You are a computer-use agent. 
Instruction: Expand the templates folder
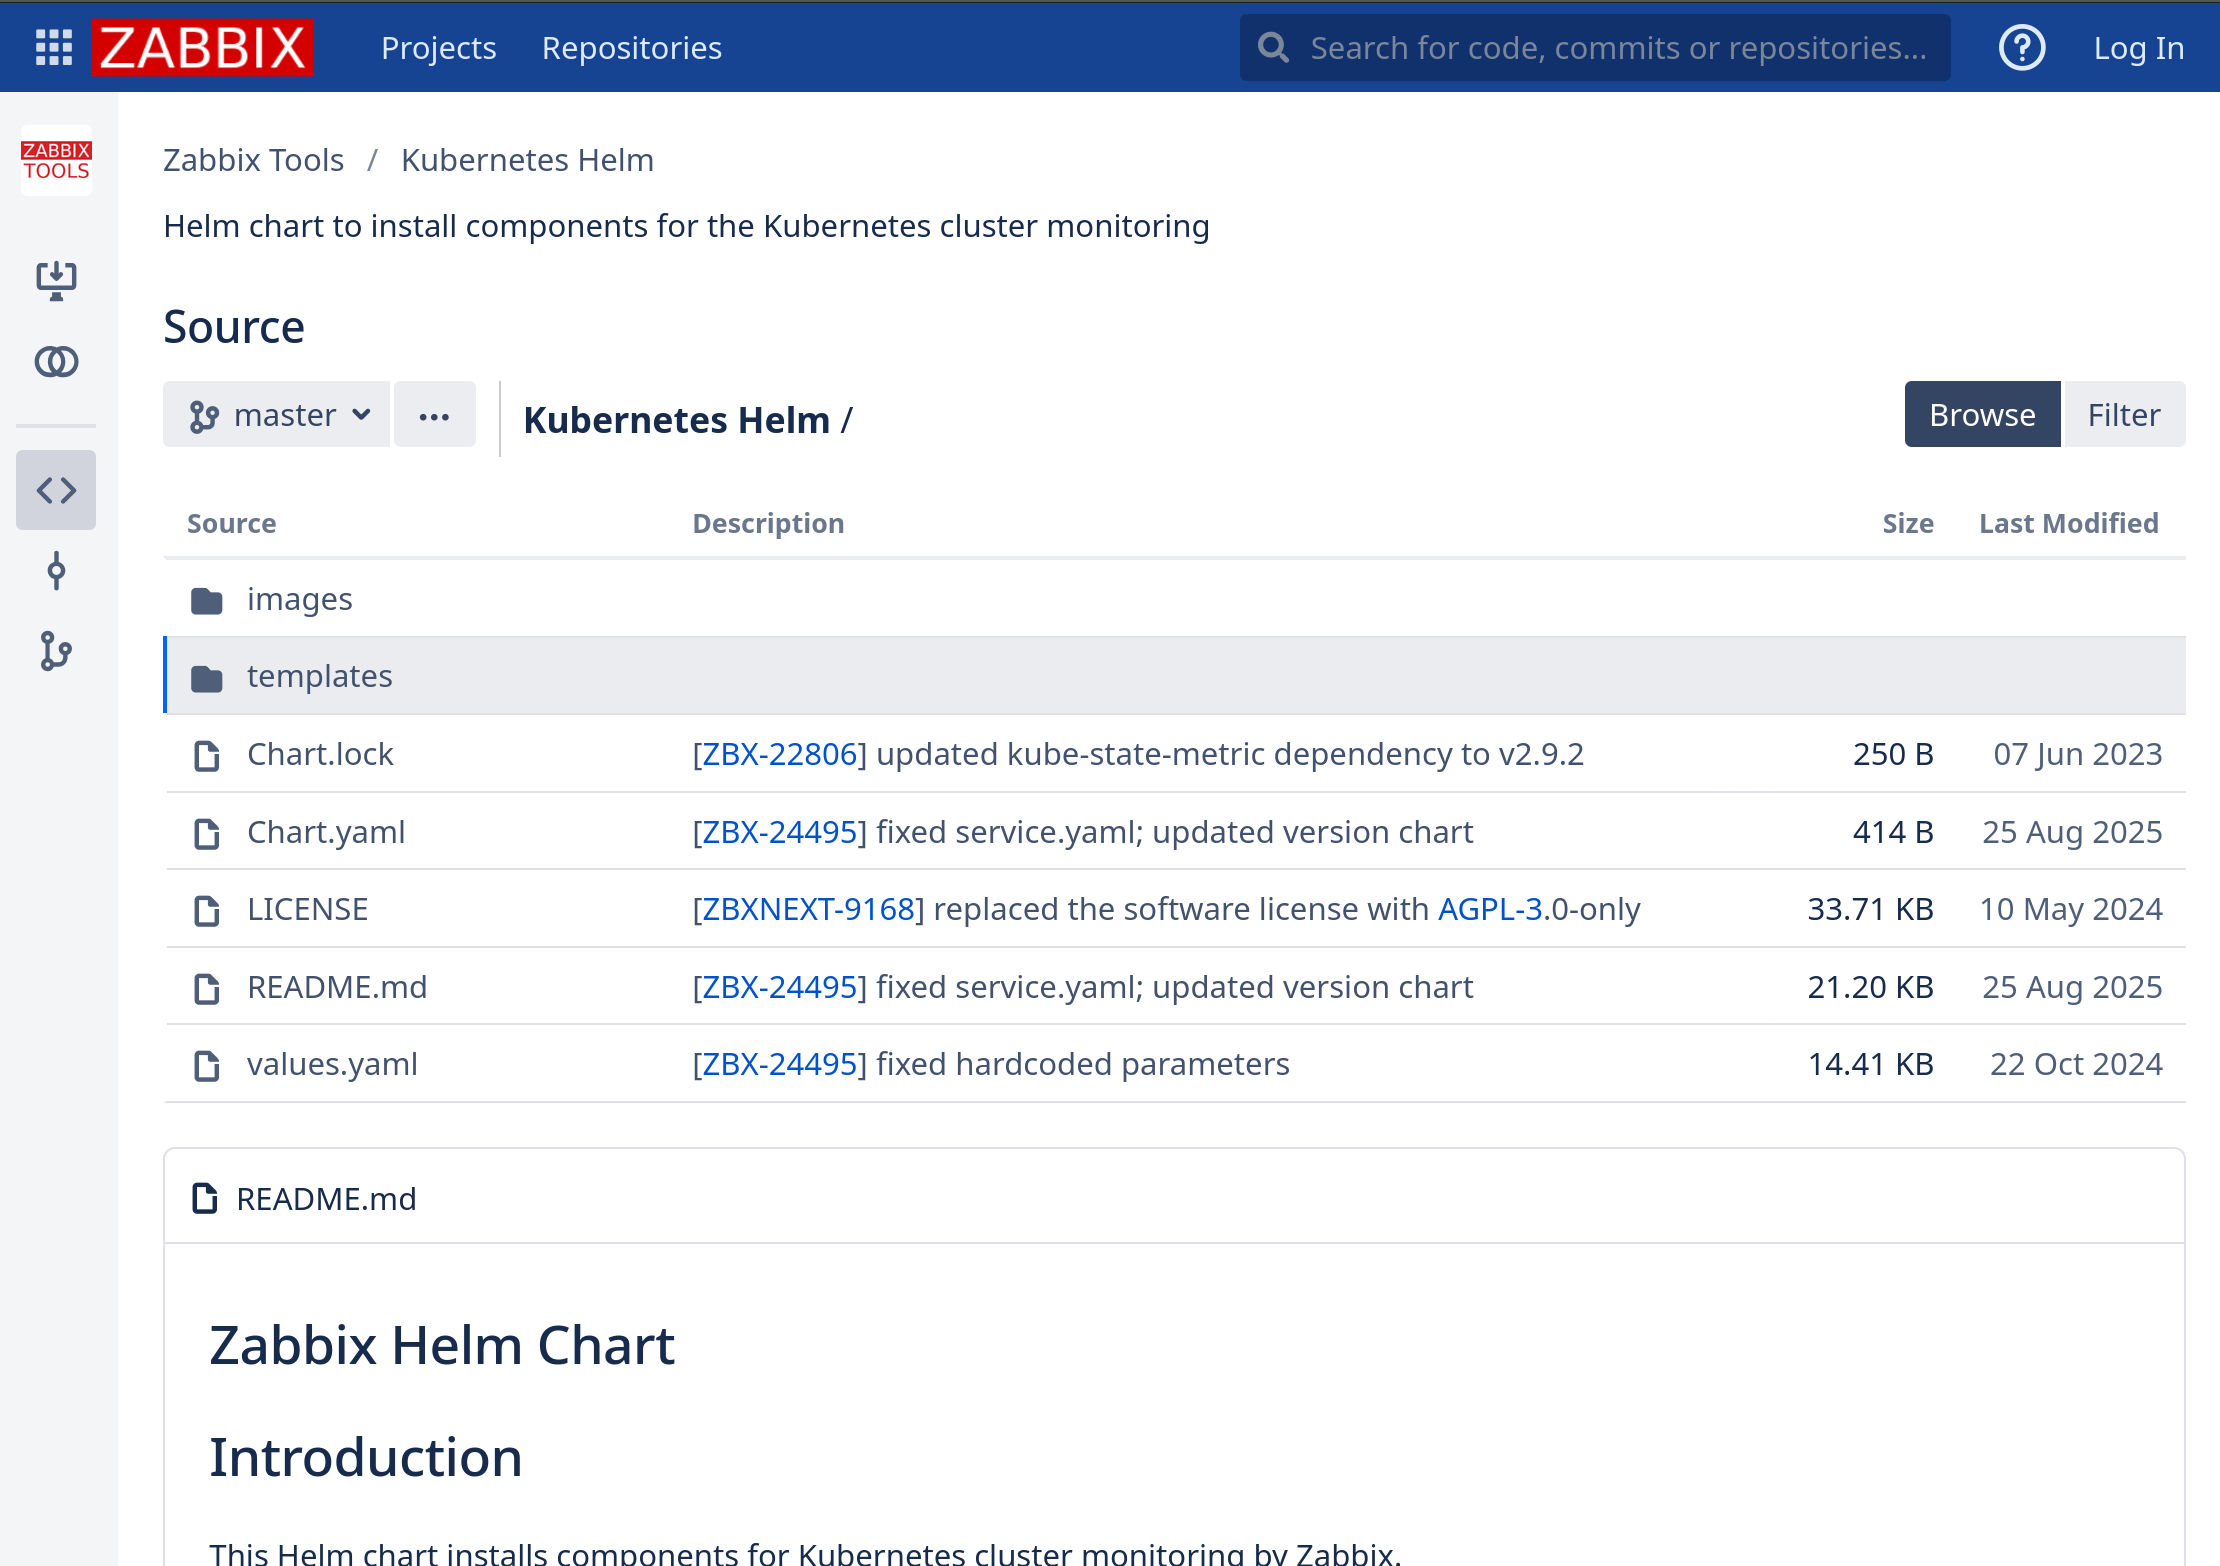320,675
